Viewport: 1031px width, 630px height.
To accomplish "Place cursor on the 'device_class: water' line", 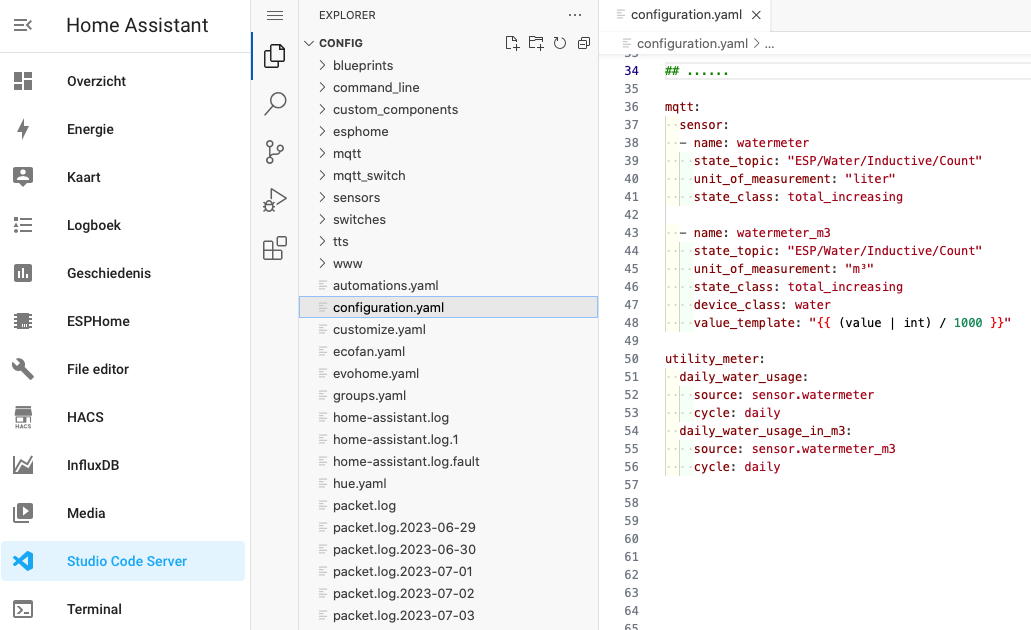I will click(762, 304).
